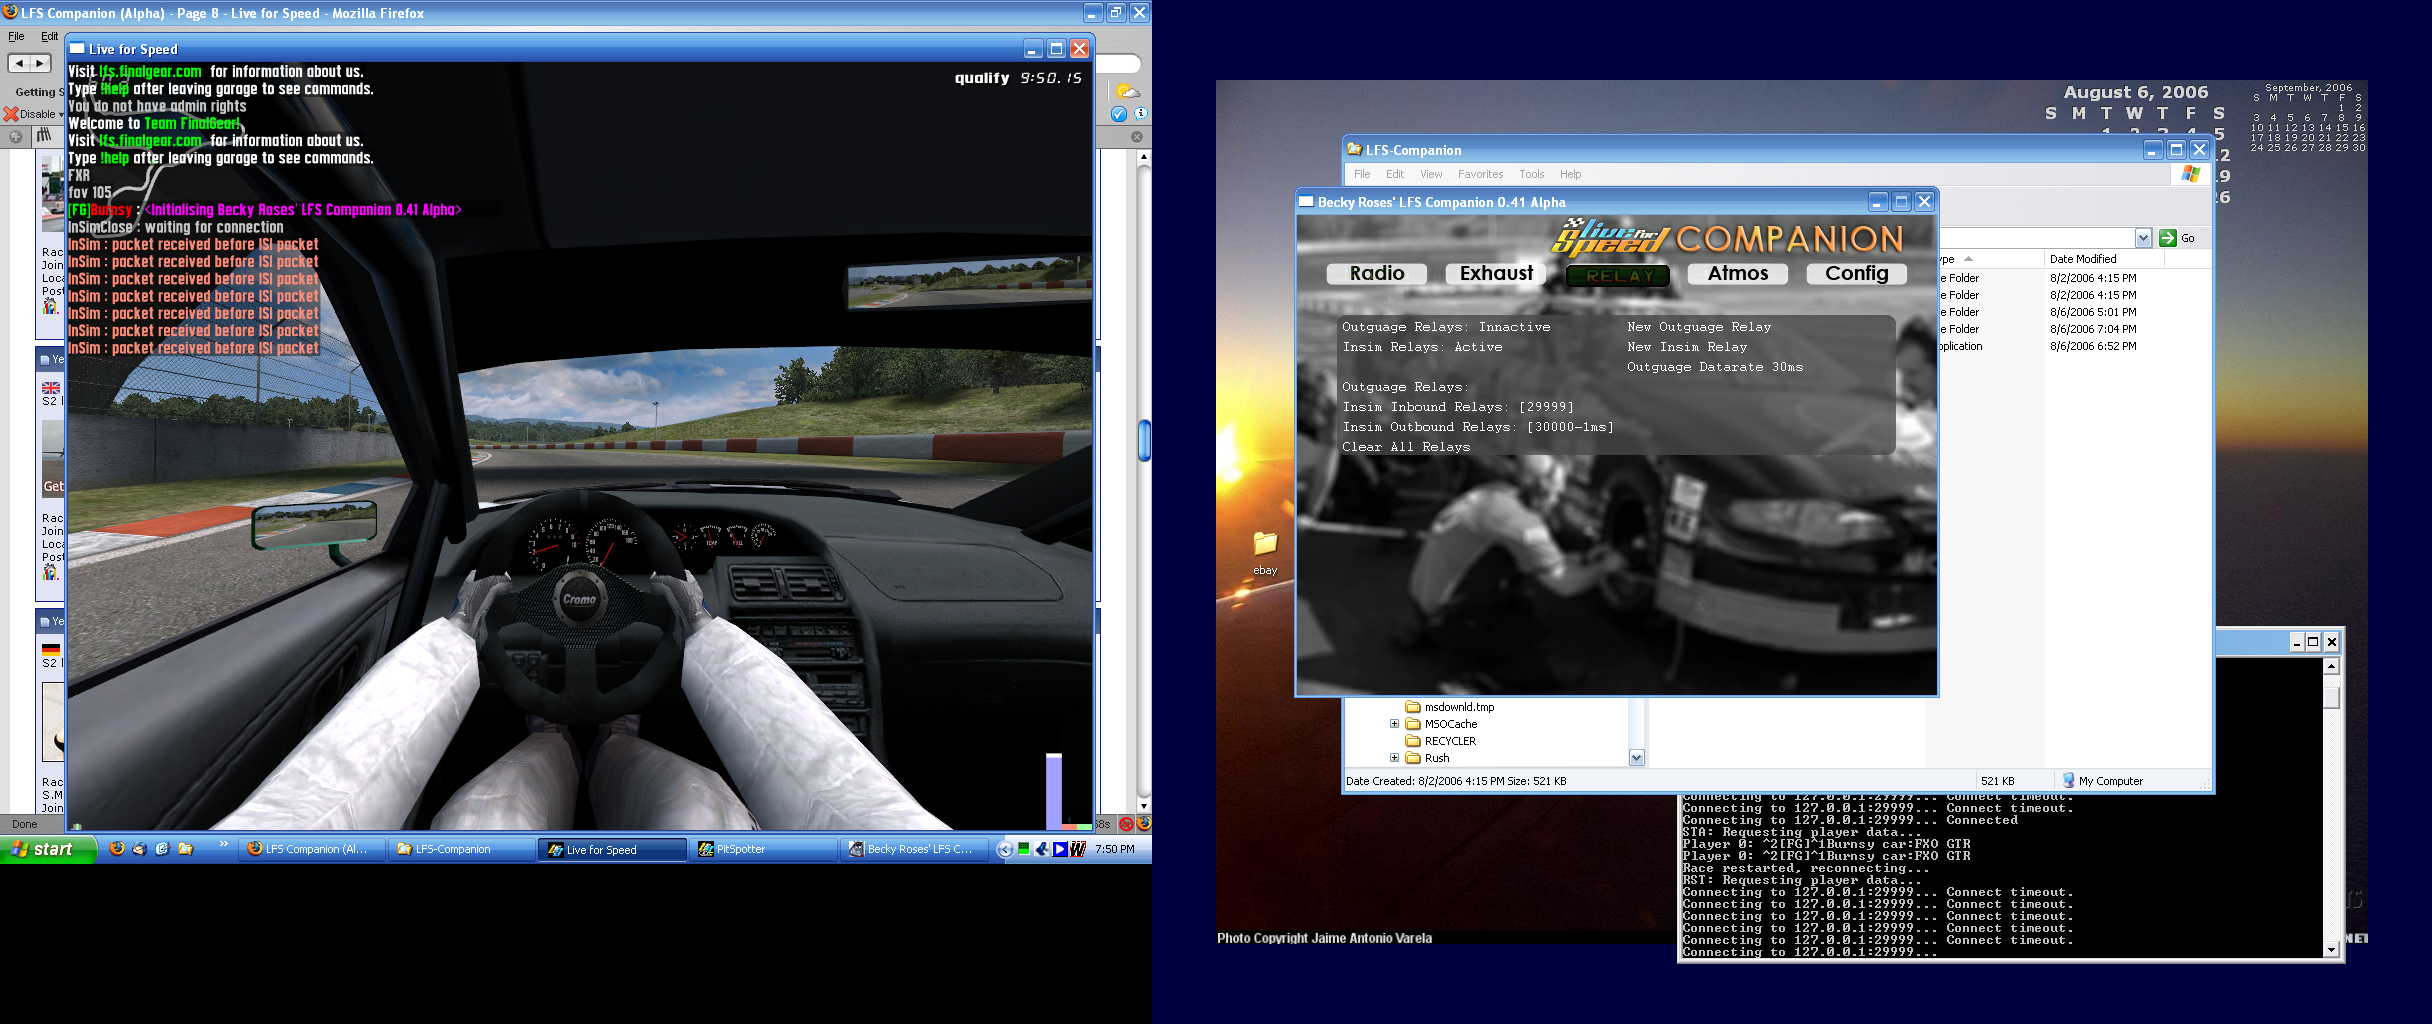2432x1024 pixels.
Task: Switch to Becky Roses' LFS taskbar button
Action: (x=913, y=849)
